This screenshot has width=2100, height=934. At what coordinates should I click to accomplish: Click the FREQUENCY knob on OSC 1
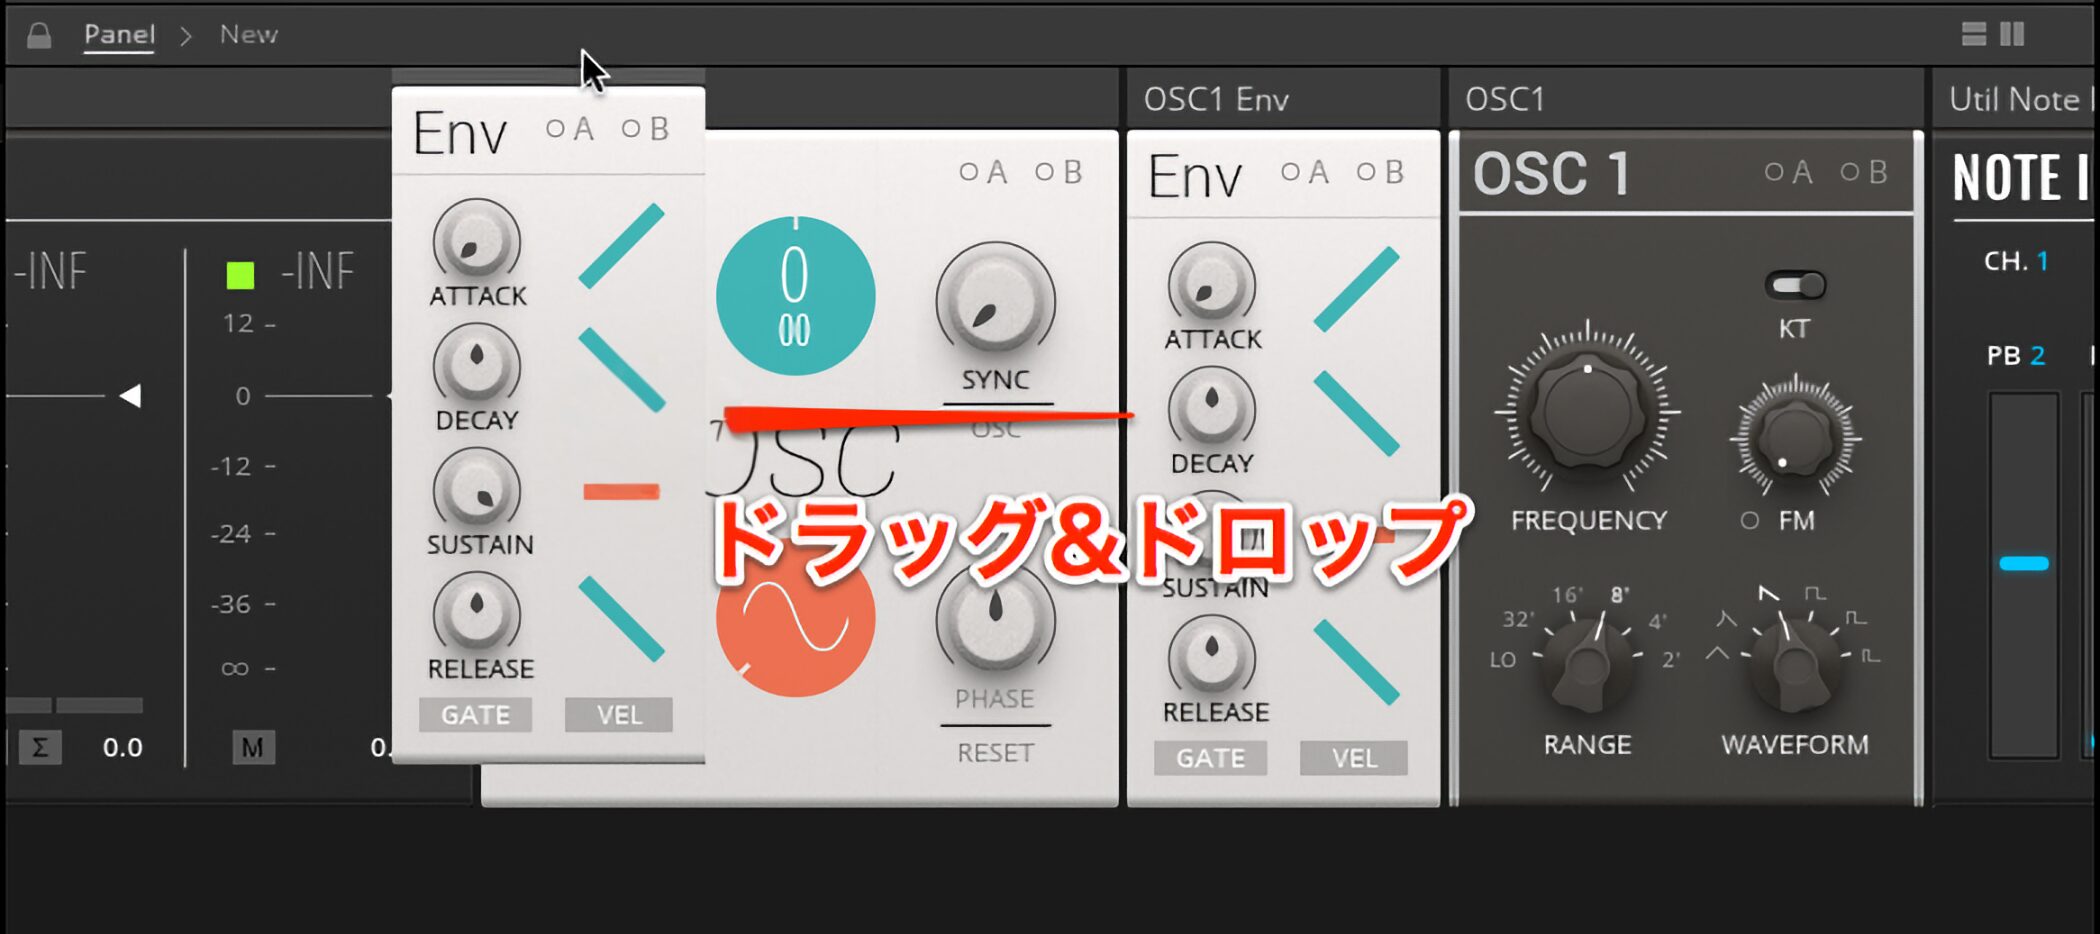[x=1588, y=410]
